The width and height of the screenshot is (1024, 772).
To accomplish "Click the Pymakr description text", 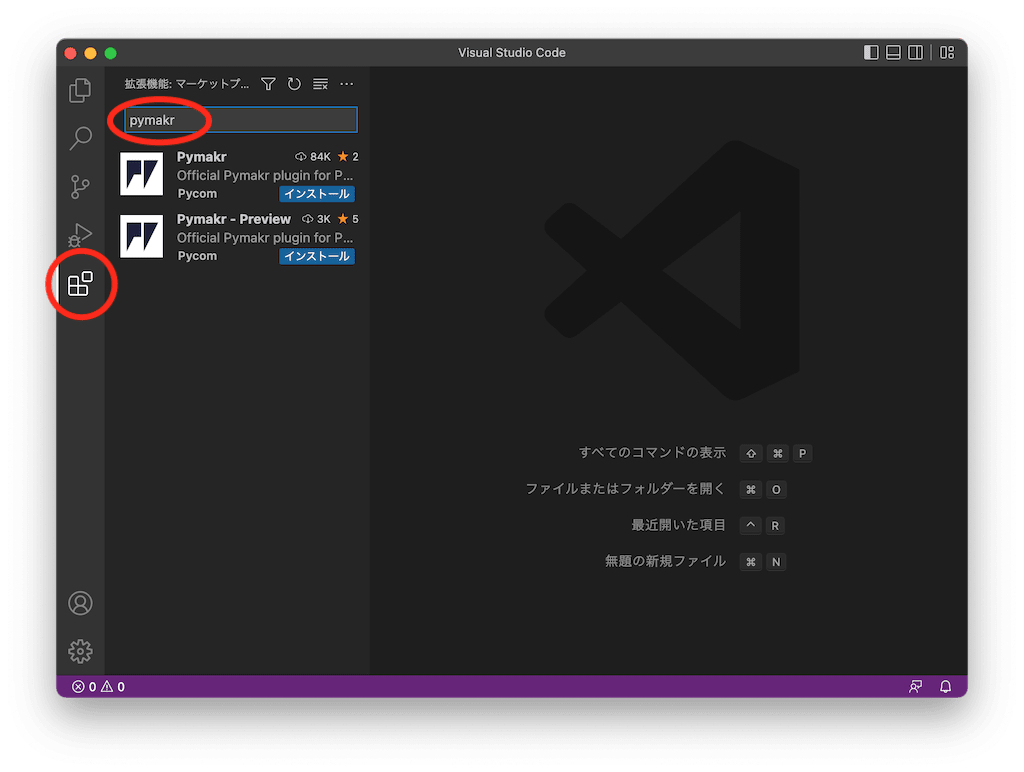I will (264, 176).
